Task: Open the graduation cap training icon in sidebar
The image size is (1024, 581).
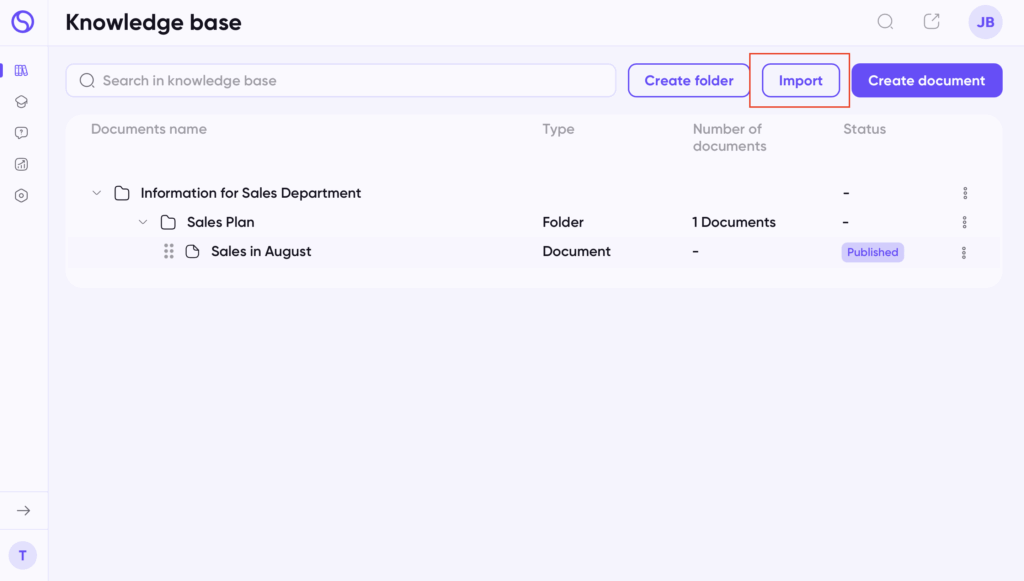Action: click(x=22, y=102)
